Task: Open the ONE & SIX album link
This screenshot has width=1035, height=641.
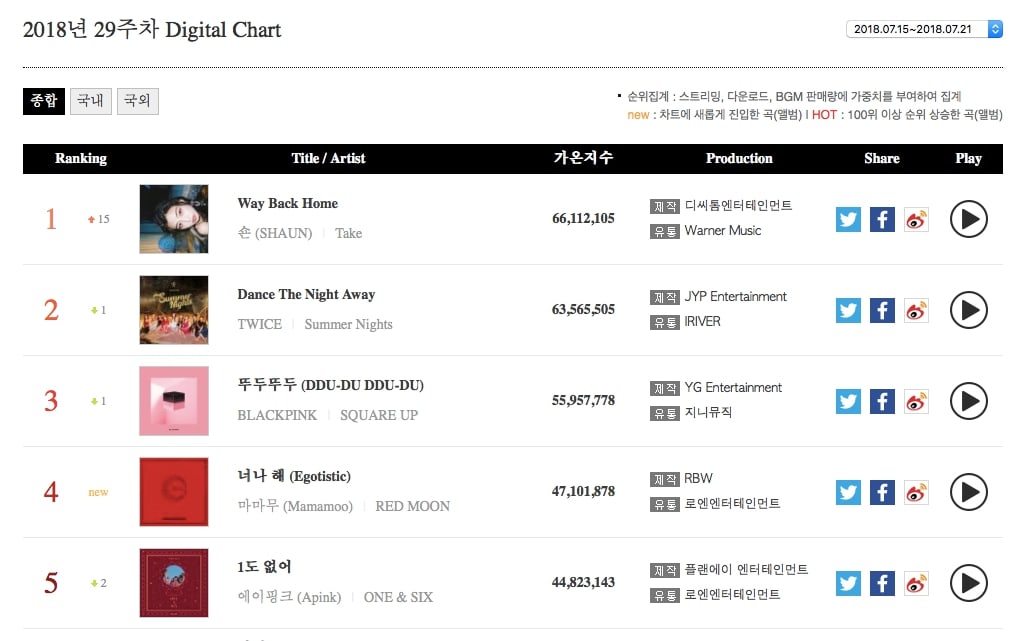Action: click(x=398, y=597)
